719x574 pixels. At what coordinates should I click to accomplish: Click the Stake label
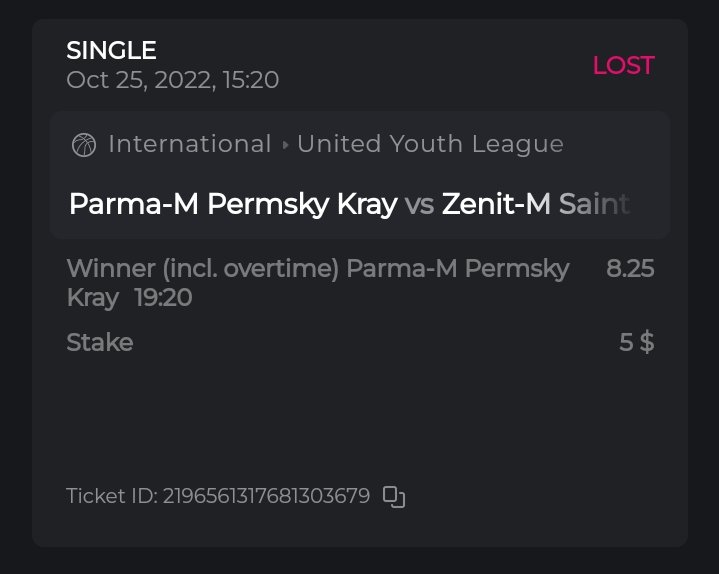point(99,343)
